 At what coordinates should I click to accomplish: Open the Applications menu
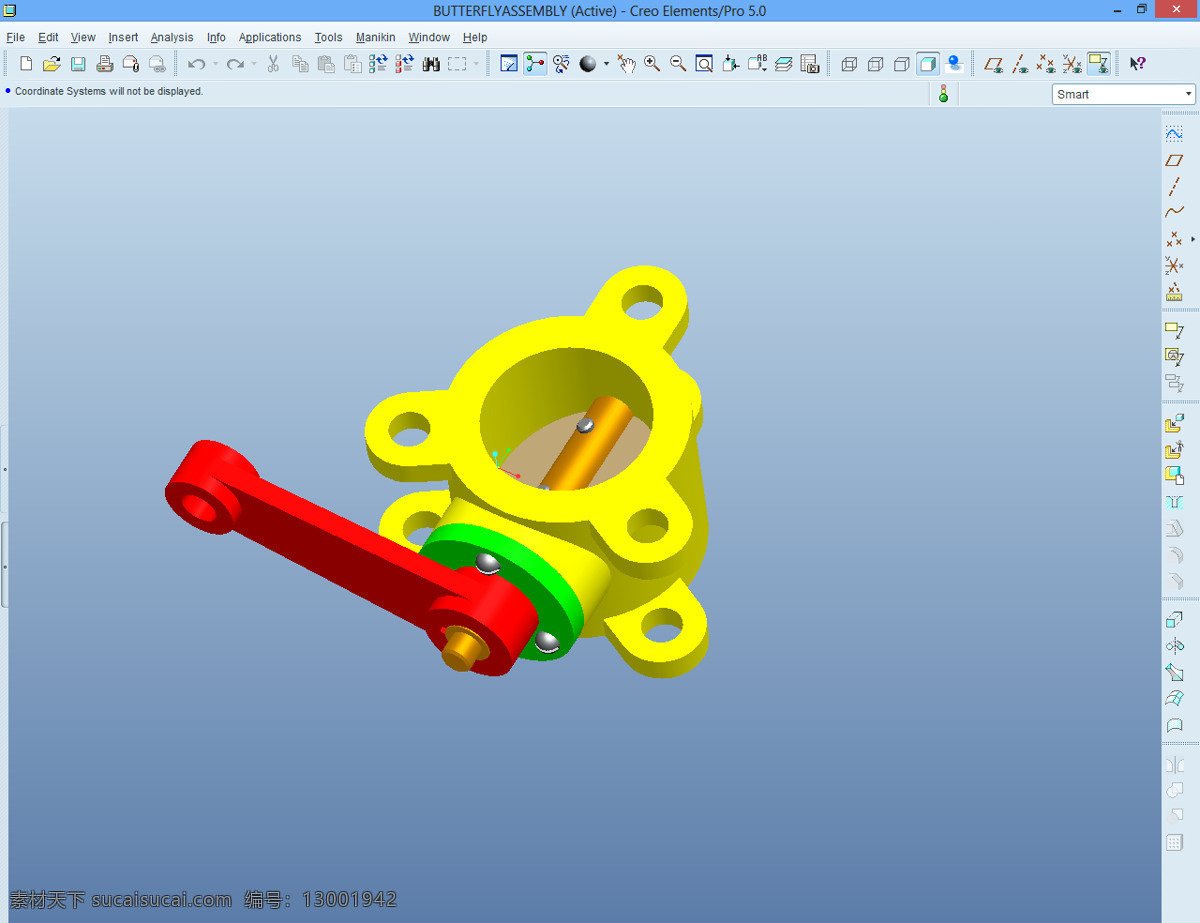(x=270, y=37)
